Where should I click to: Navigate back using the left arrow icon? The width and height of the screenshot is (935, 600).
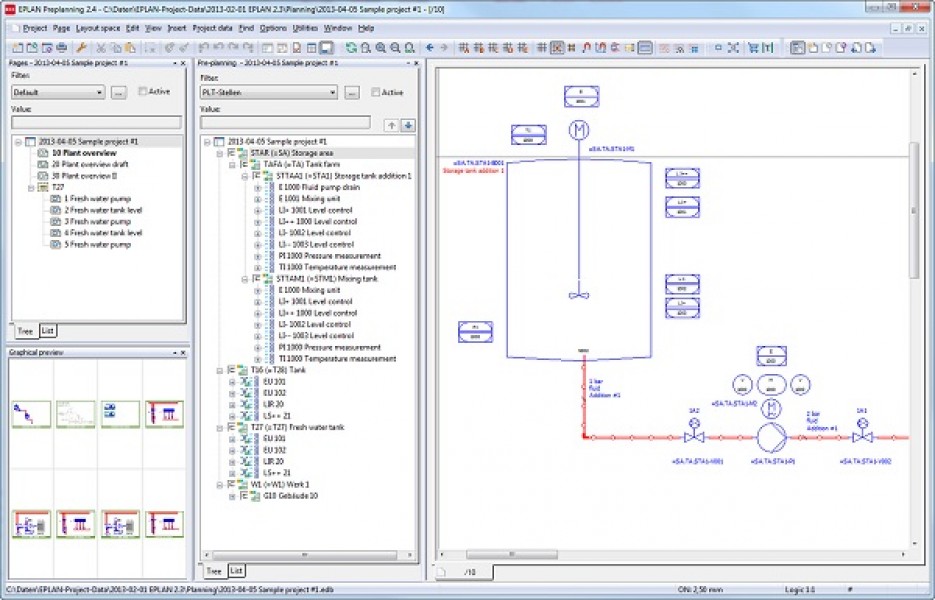point(429,47)
